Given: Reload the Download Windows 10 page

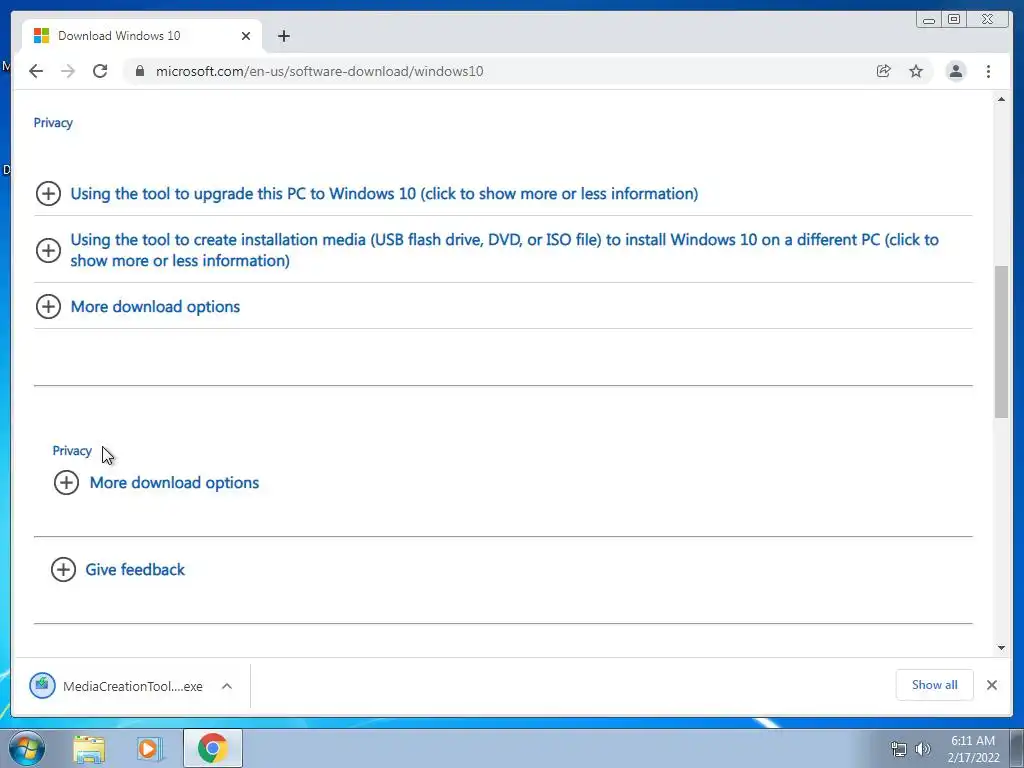Looking at the screenshot, I should [100, 71].
